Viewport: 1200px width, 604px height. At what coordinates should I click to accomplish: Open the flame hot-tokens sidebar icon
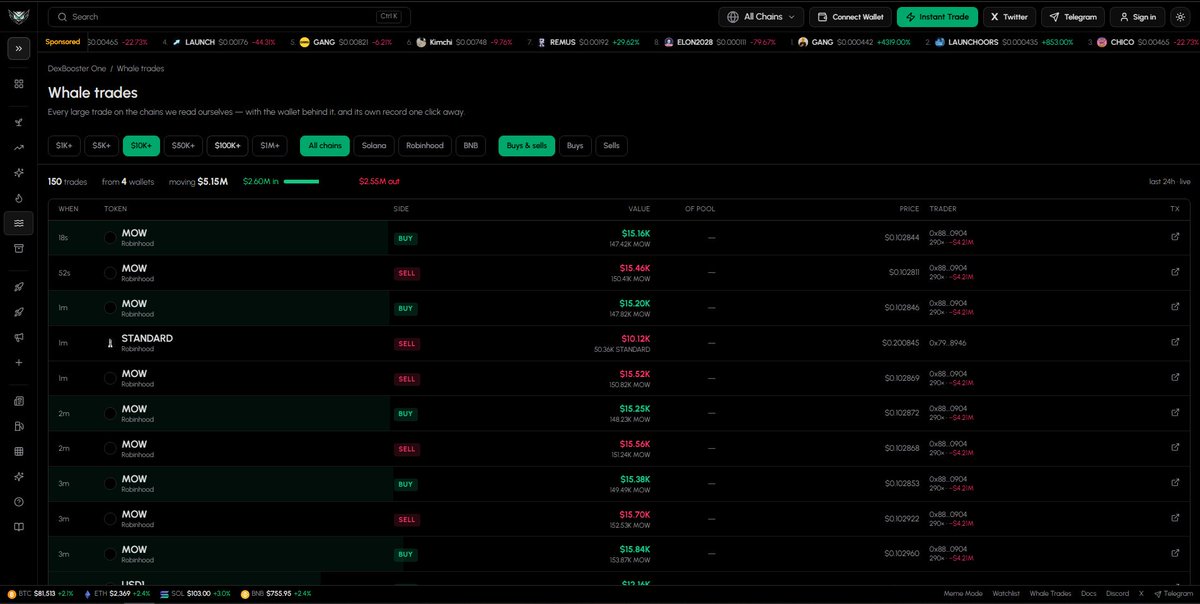point(18,198)
